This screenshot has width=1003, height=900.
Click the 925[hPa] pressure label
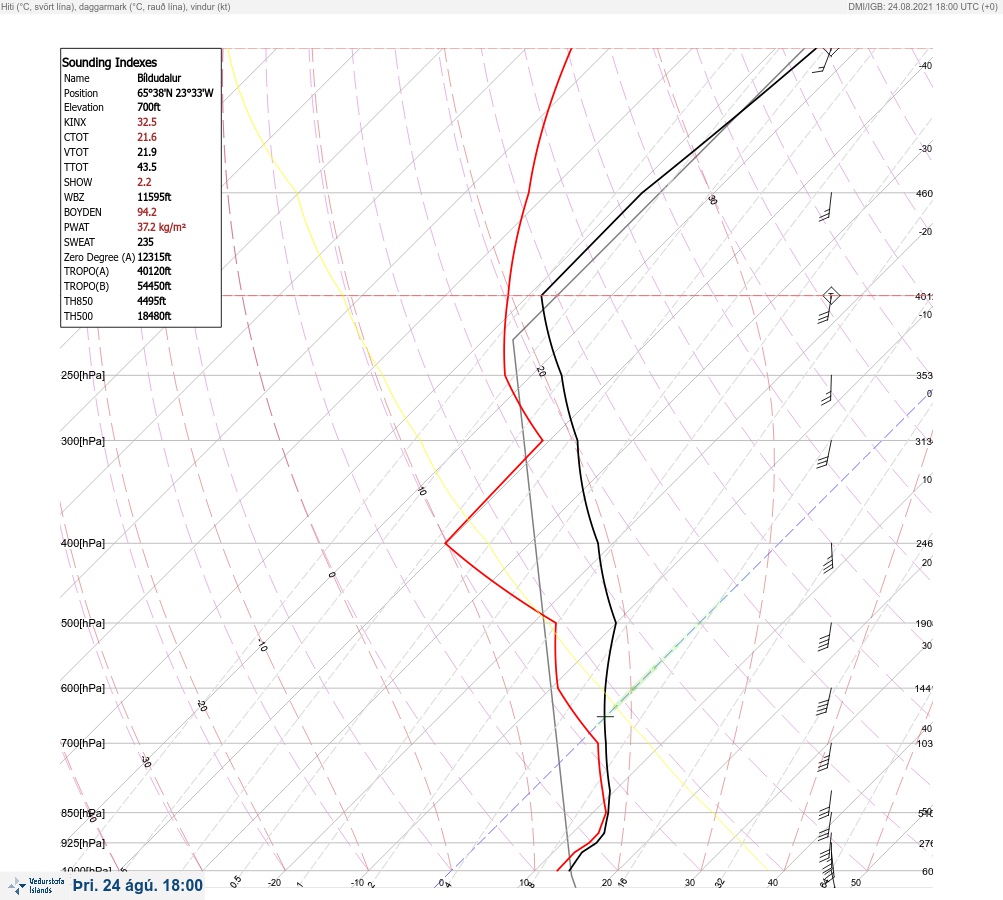point(83,843)
